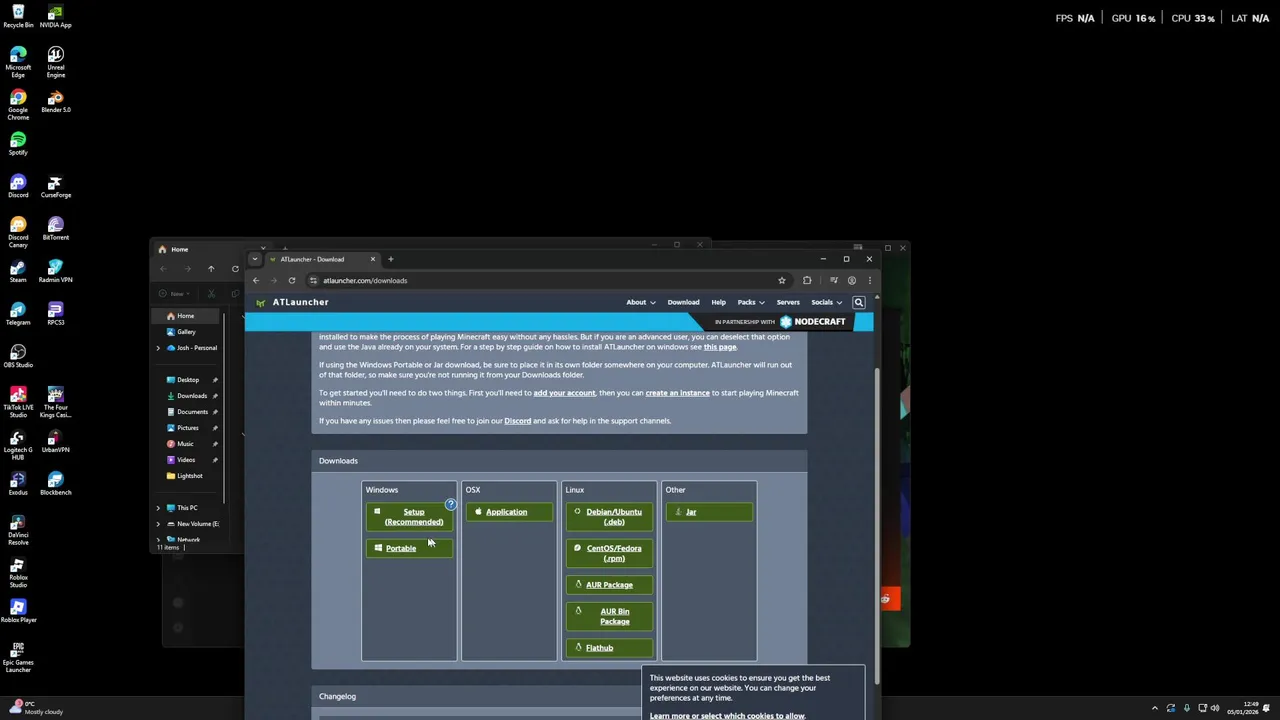Click the browser page vertical scrollbar
1280x720 pixels.
877,525
